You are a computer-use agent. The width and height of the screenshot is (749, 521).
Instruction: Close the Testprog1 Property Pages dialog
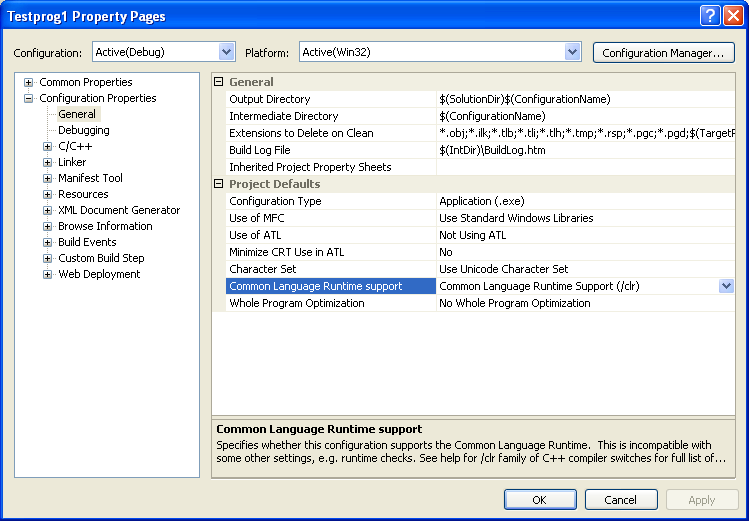[x=733, y=16]
